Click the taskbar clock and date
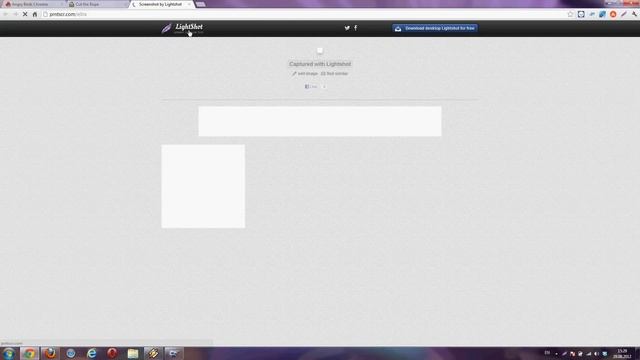The image size is (640, 360). click(x=622, y=354)
